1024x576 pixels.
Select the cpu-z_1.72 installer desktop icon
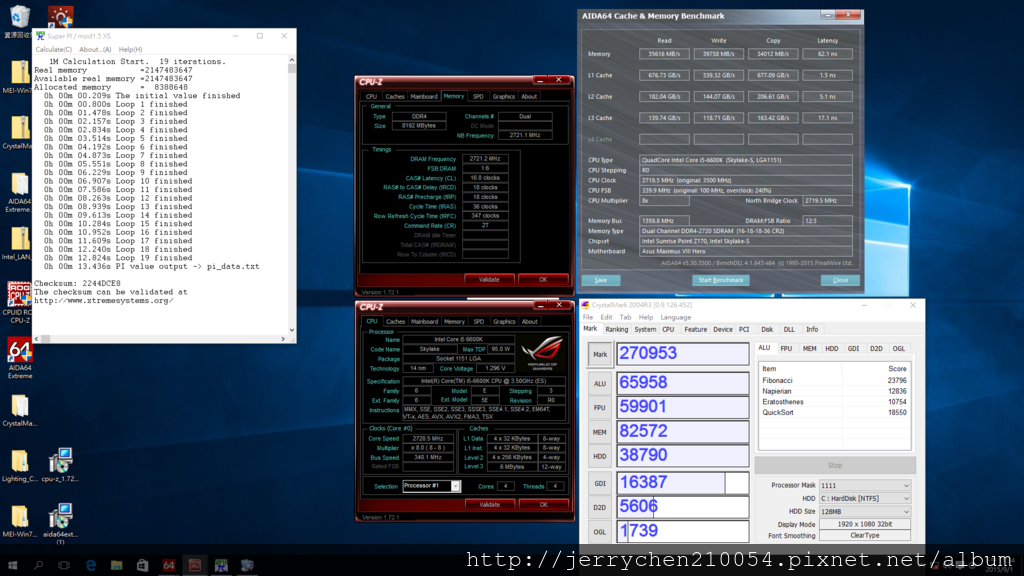click(x=60, y=466)
